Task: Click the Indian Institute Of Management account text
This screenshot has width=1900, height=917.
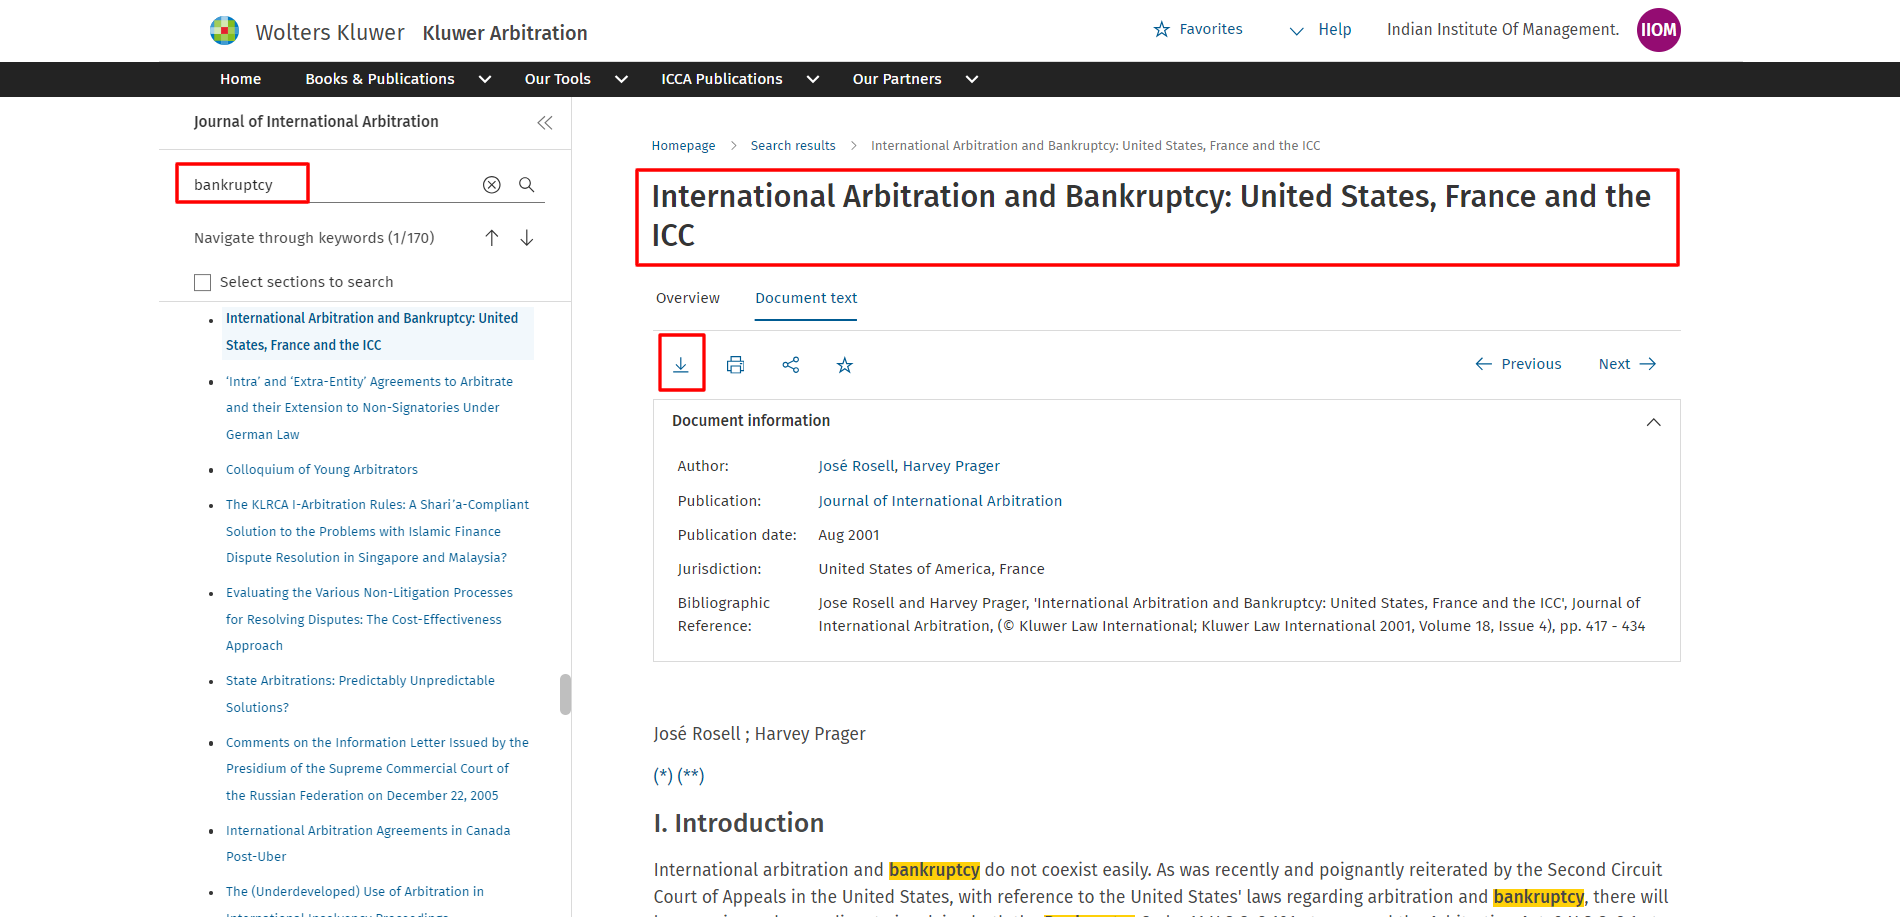Action: [1503, 30]
